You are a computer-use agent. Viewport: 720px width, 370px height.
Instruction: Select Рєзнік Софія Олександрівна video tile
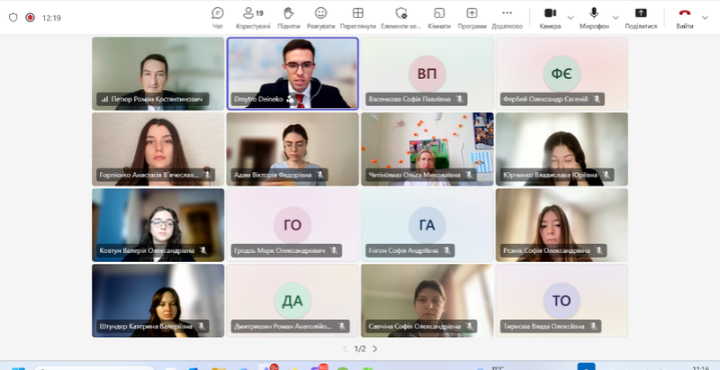coord(562,225)
